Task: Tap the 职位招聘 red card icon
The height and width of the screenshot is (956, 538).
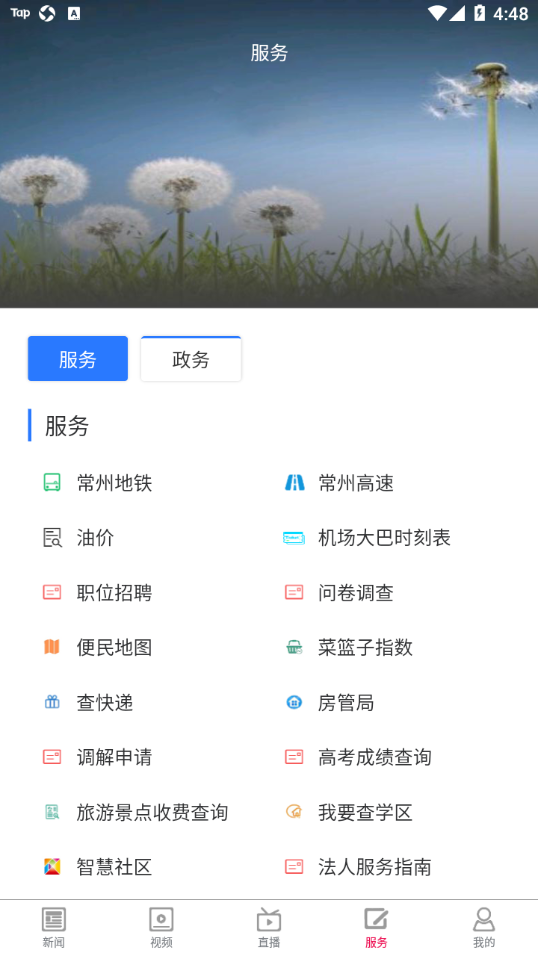Action: [x=52, y=592]
